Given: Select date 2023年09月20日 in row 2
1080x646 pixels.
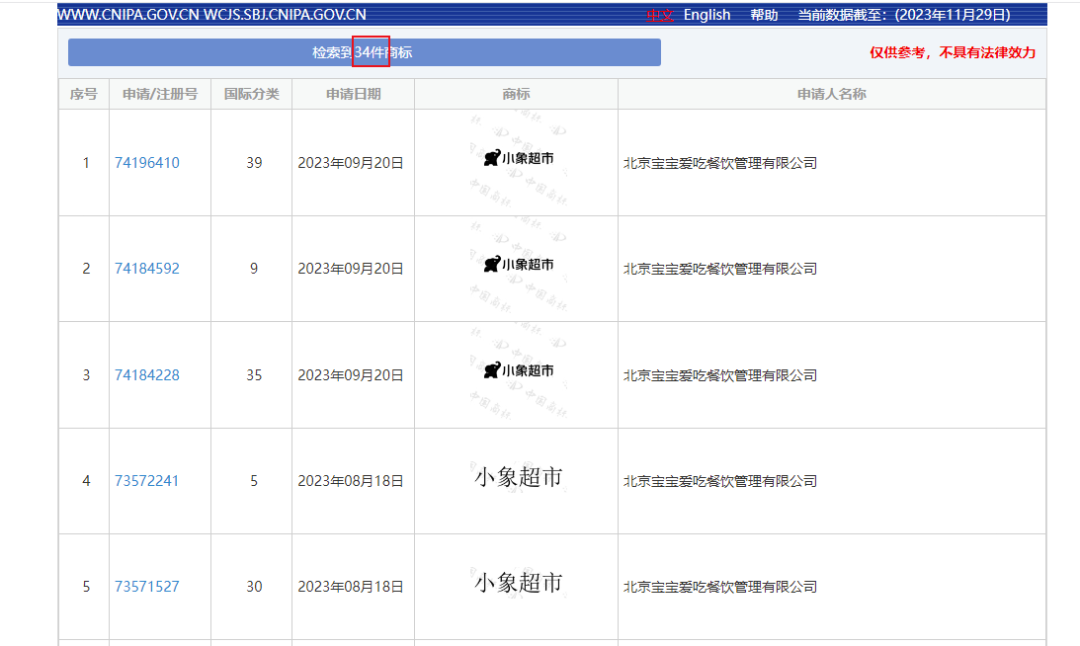Looking at the screenshot, I should [351, 269].
